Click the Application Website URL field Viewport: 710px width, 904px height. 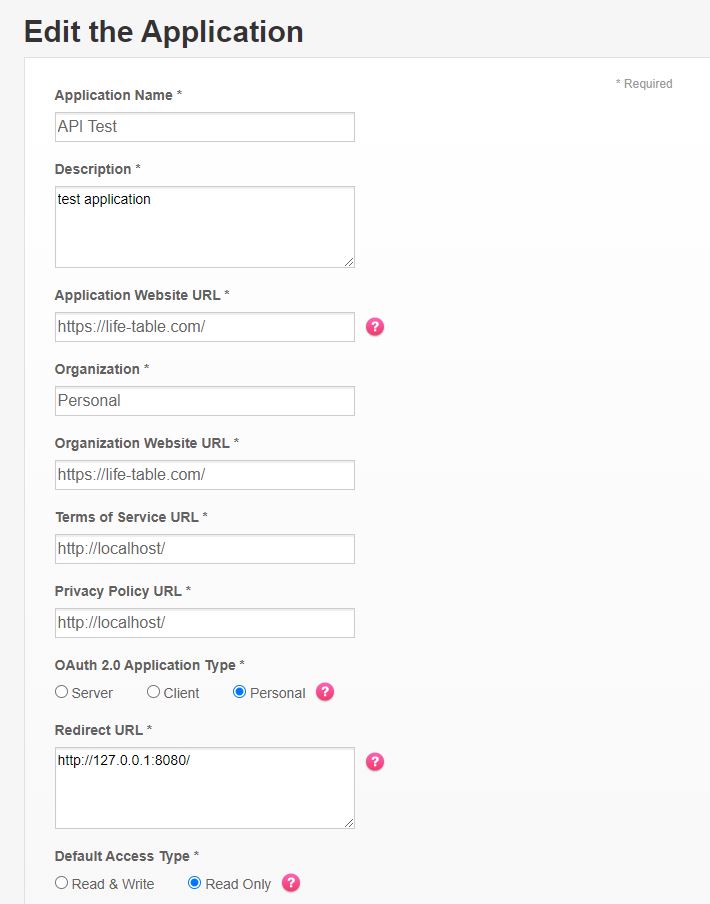[204, 327]
